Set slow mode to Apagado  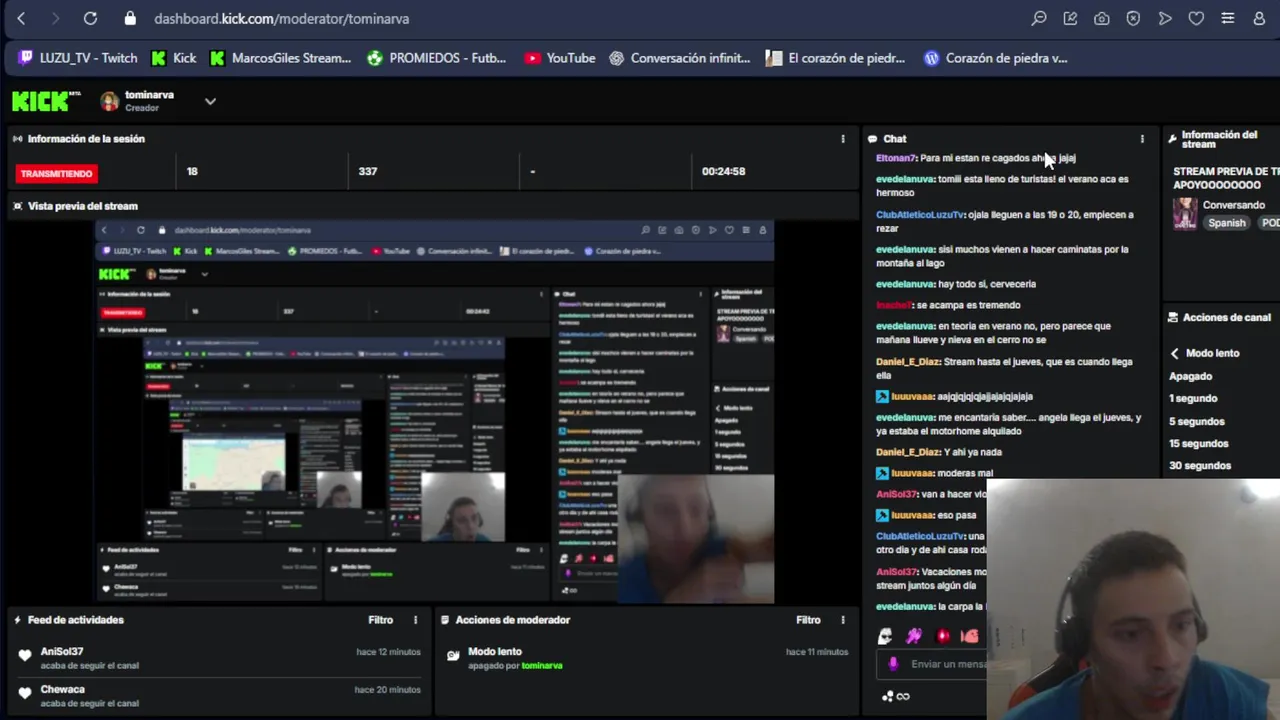(1191, 376)
